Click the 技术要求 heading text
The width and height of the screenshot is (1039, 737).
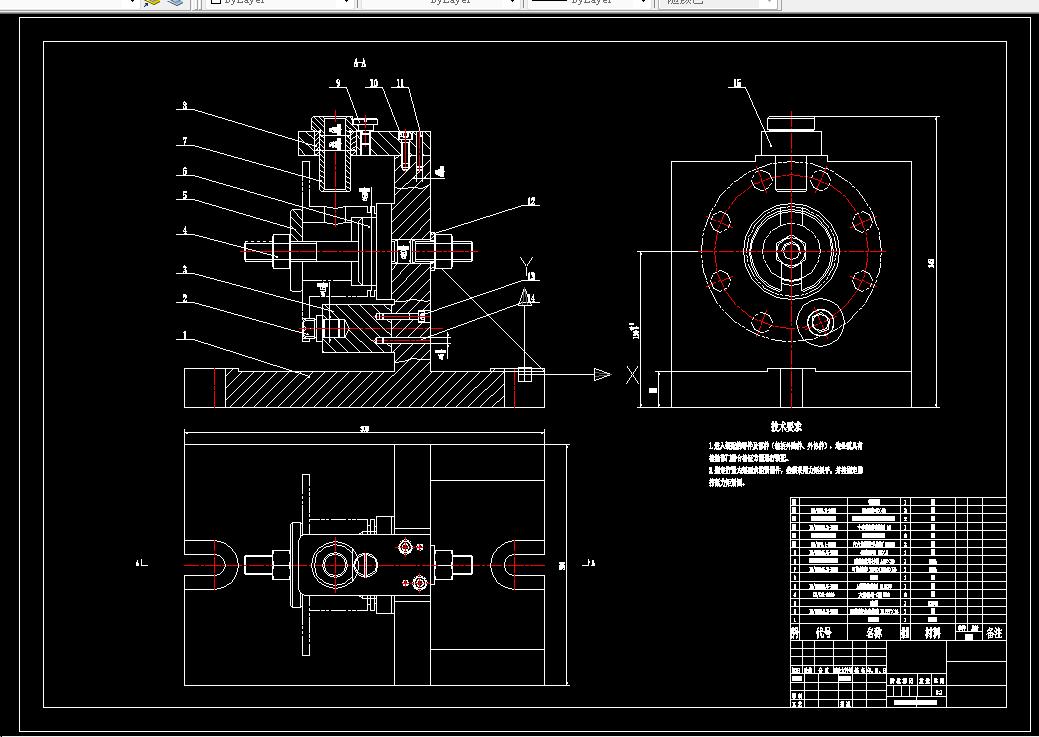coord(786,427)
